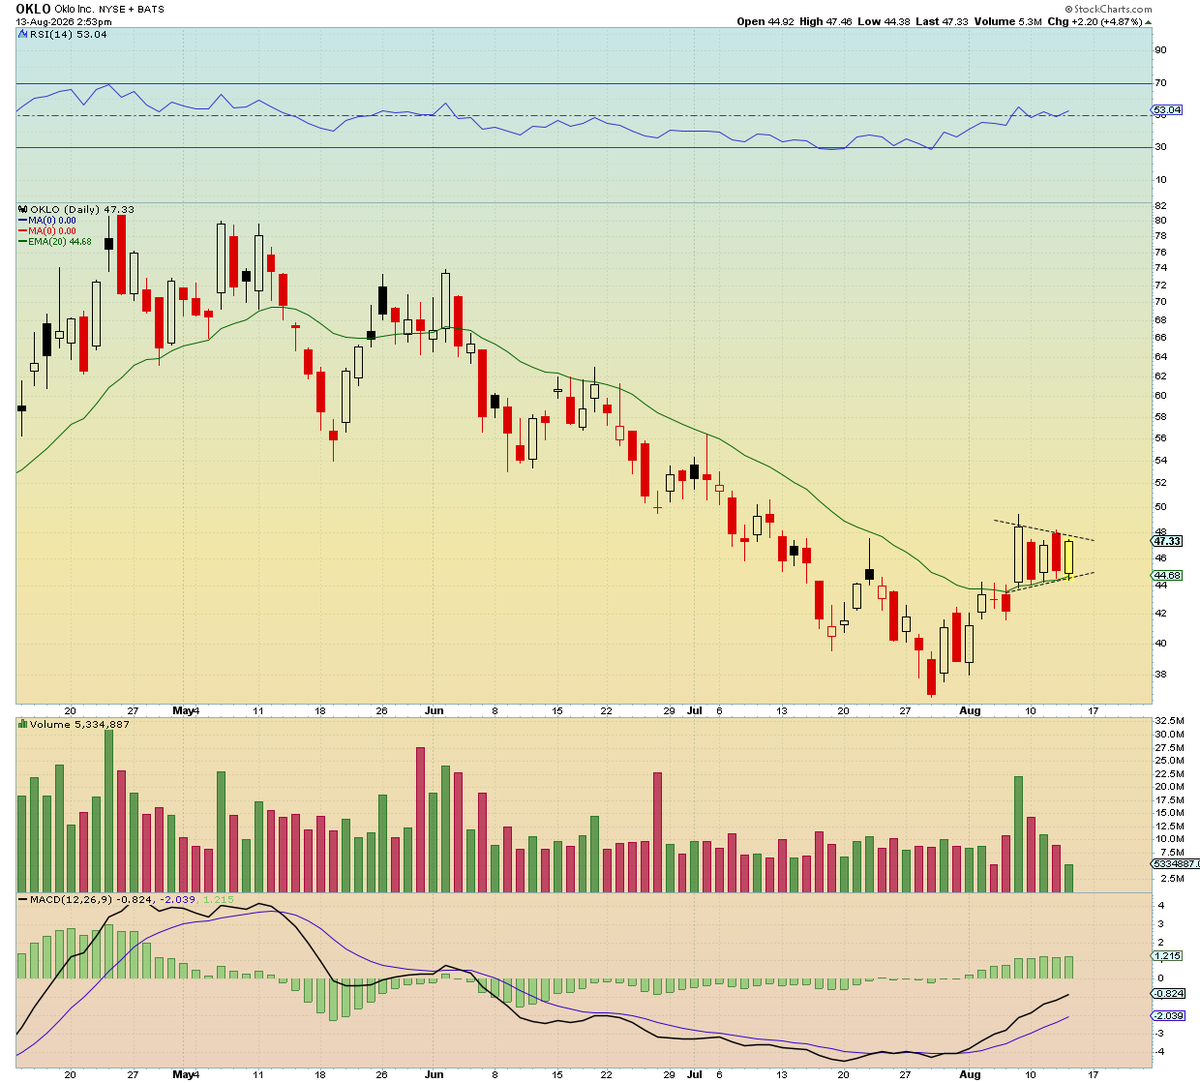Click the 13-Aug-2026 2:53pm timestamp
The height and width of the screenshot is (1083, 1200).
(63, 21)
